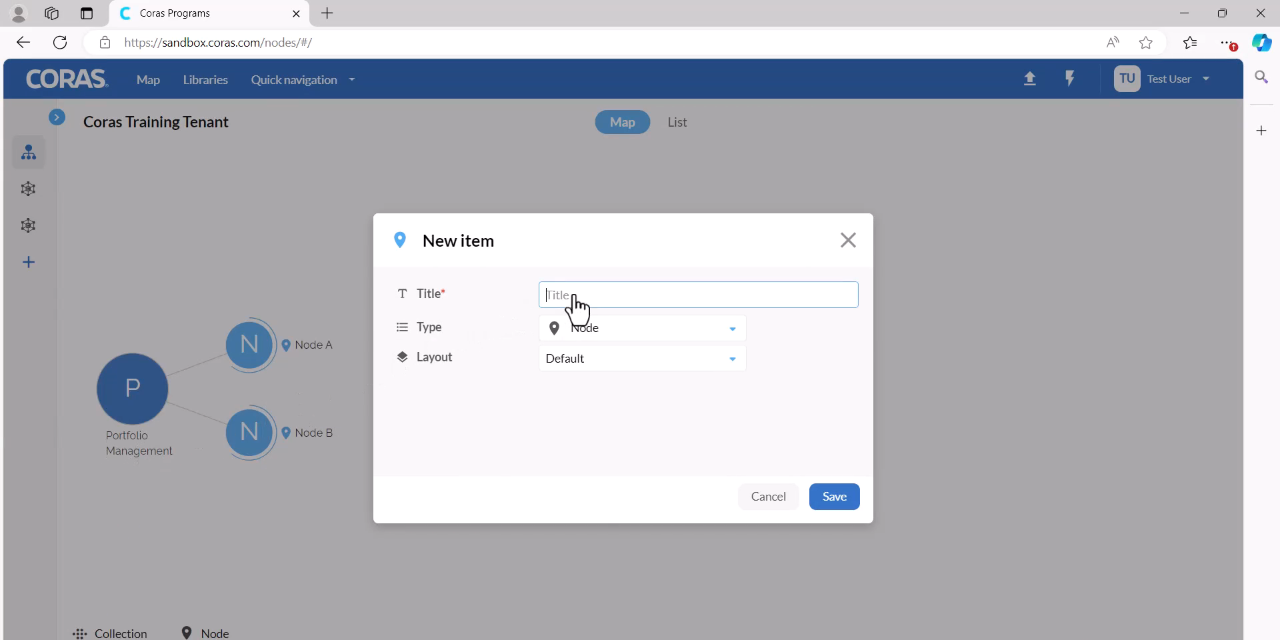Open the Copilot icon
This screenshot has width=1280, height=640.
(1262, 42)
